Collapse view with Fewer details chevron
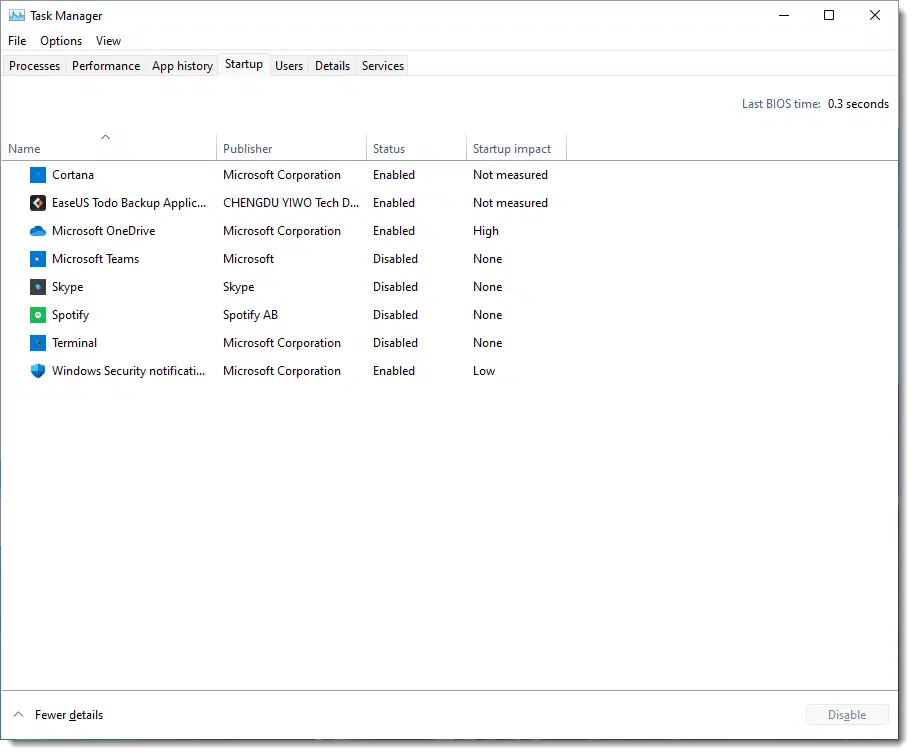 [x=18, y=715]
